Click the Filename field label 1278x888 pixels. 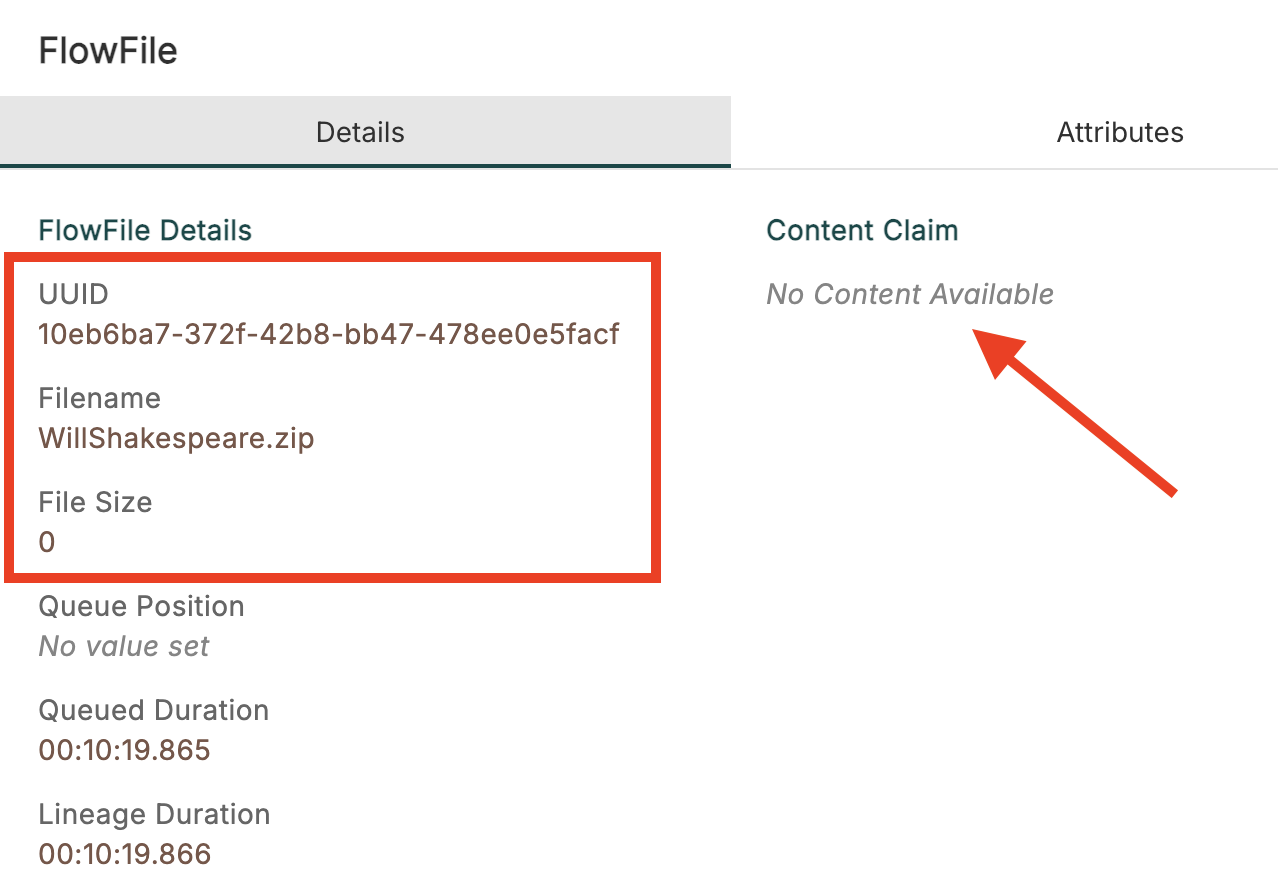pyautogui.click(x=99, y=398)
